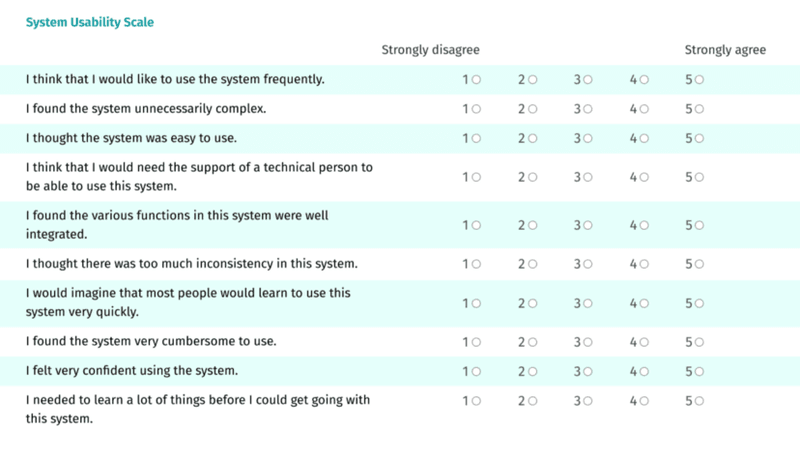This screenshot has height=457, width=800.
Task: Pick 4 for 'too much inconsistency in this system'
Action: coord(644,264)
